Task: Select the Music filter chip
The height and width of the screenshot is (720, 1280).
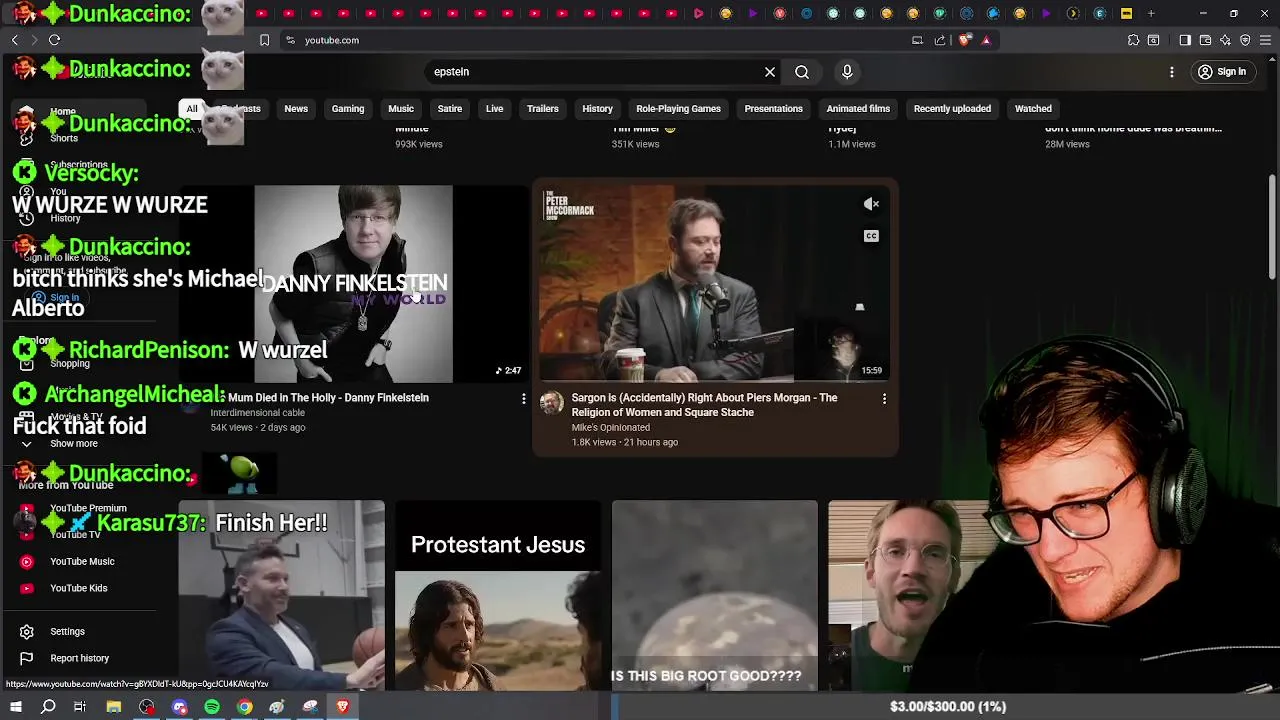Action: (x=401, y=109)
